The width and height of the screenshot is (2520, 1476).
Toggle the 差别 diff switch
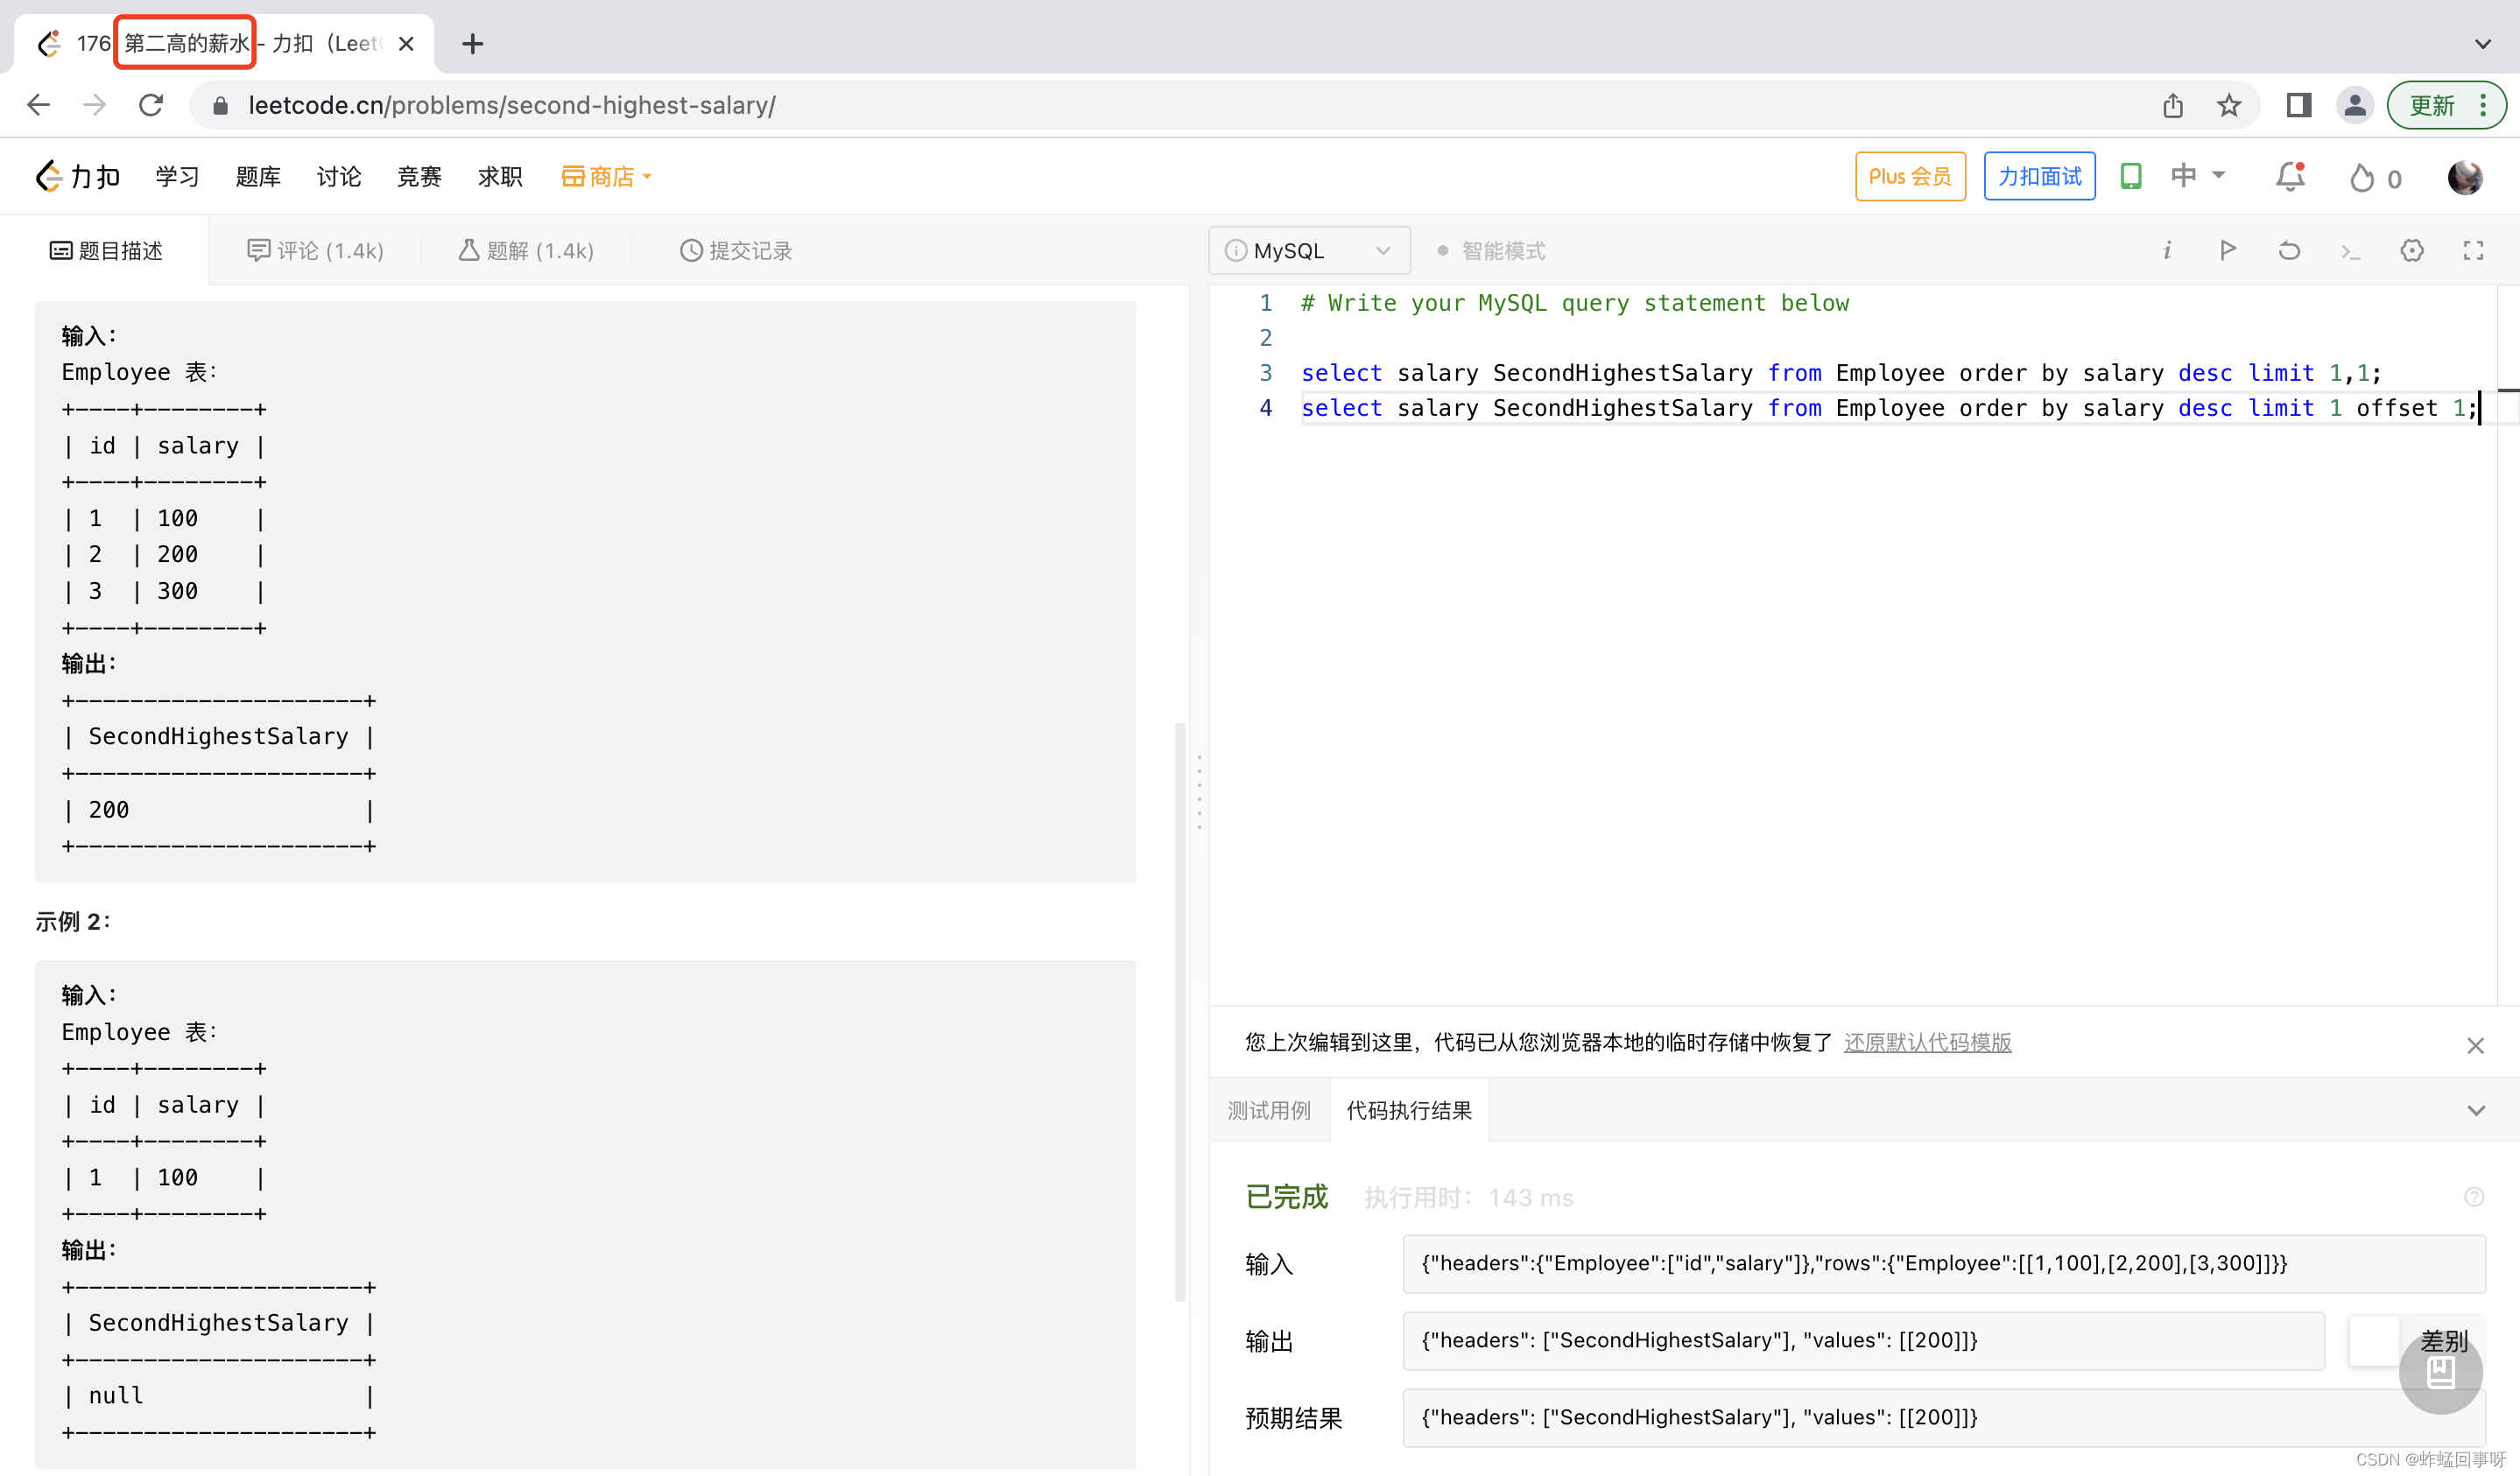2374,1340
